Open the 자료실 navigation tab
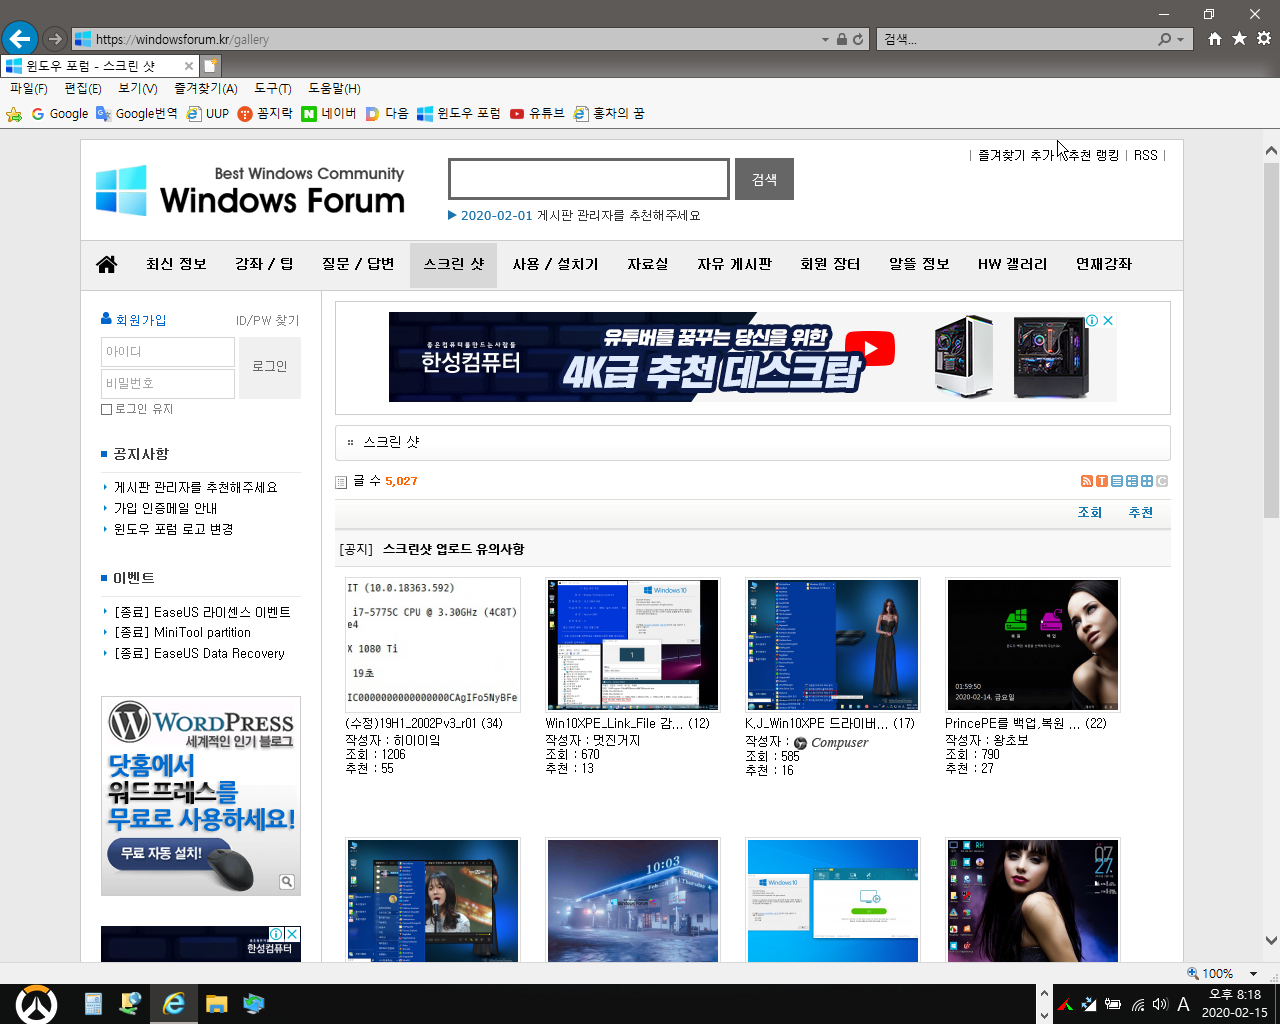 point(647,264)
